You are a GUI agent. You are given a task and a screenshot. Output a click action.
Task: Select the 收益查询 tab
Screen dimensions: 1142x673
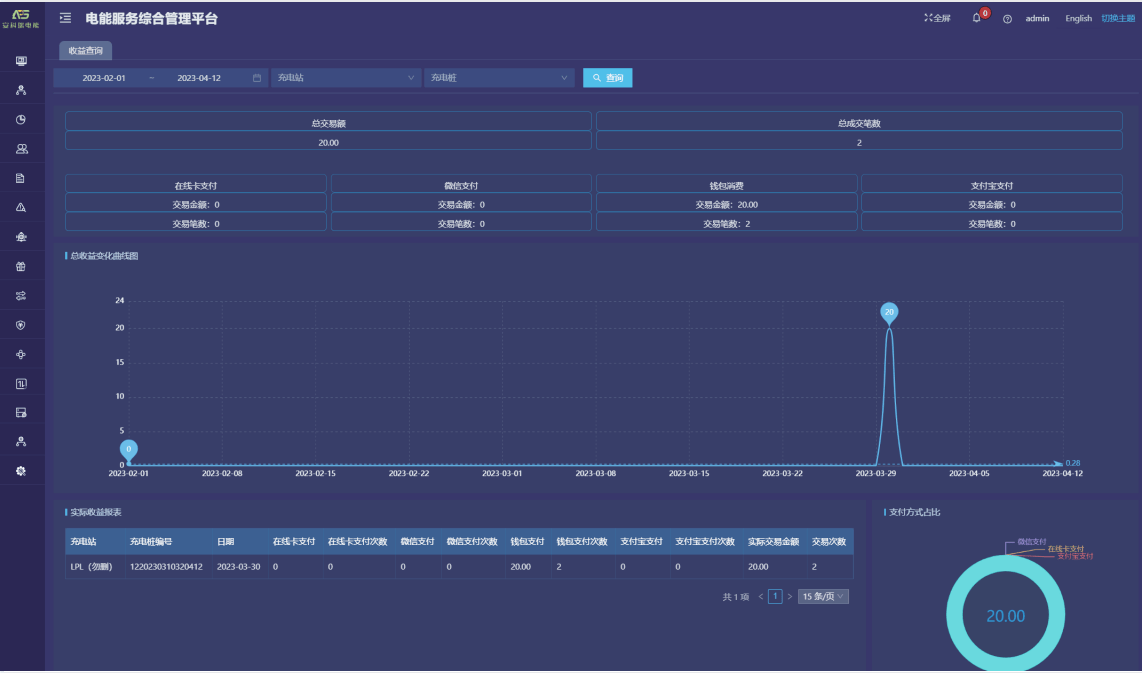click(x=85, y=50)
